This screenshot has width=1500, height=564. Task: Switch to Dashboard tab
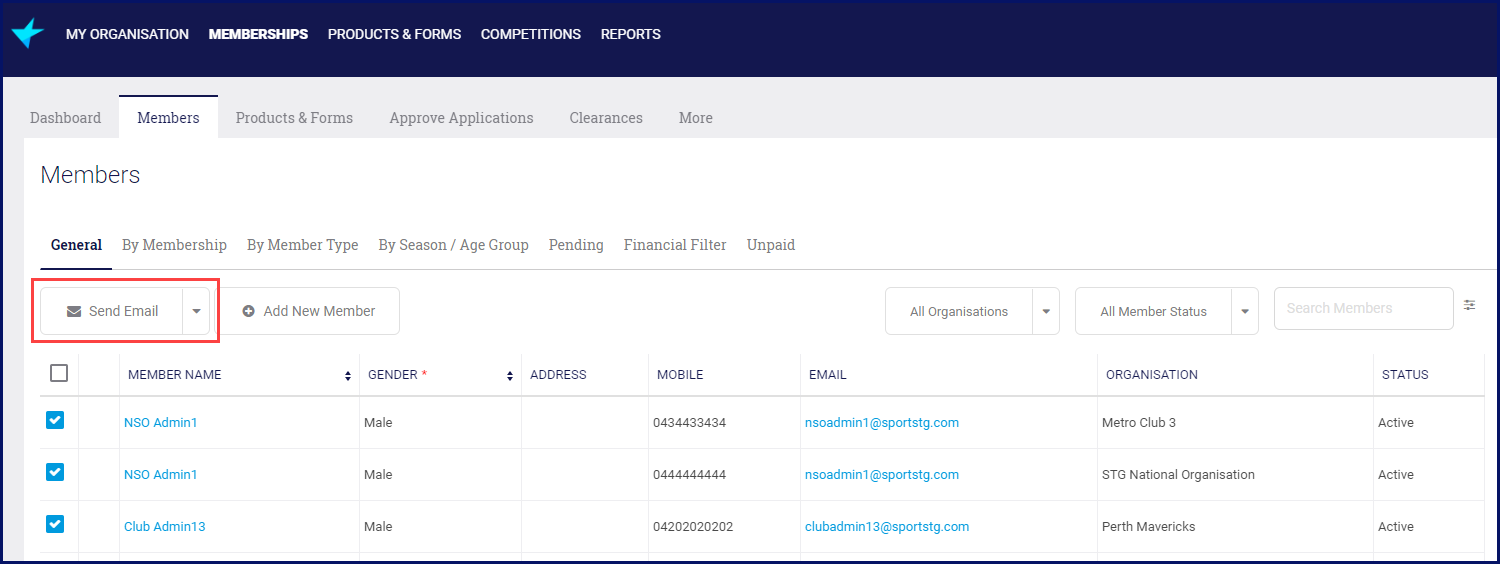(x=66, y=118)
